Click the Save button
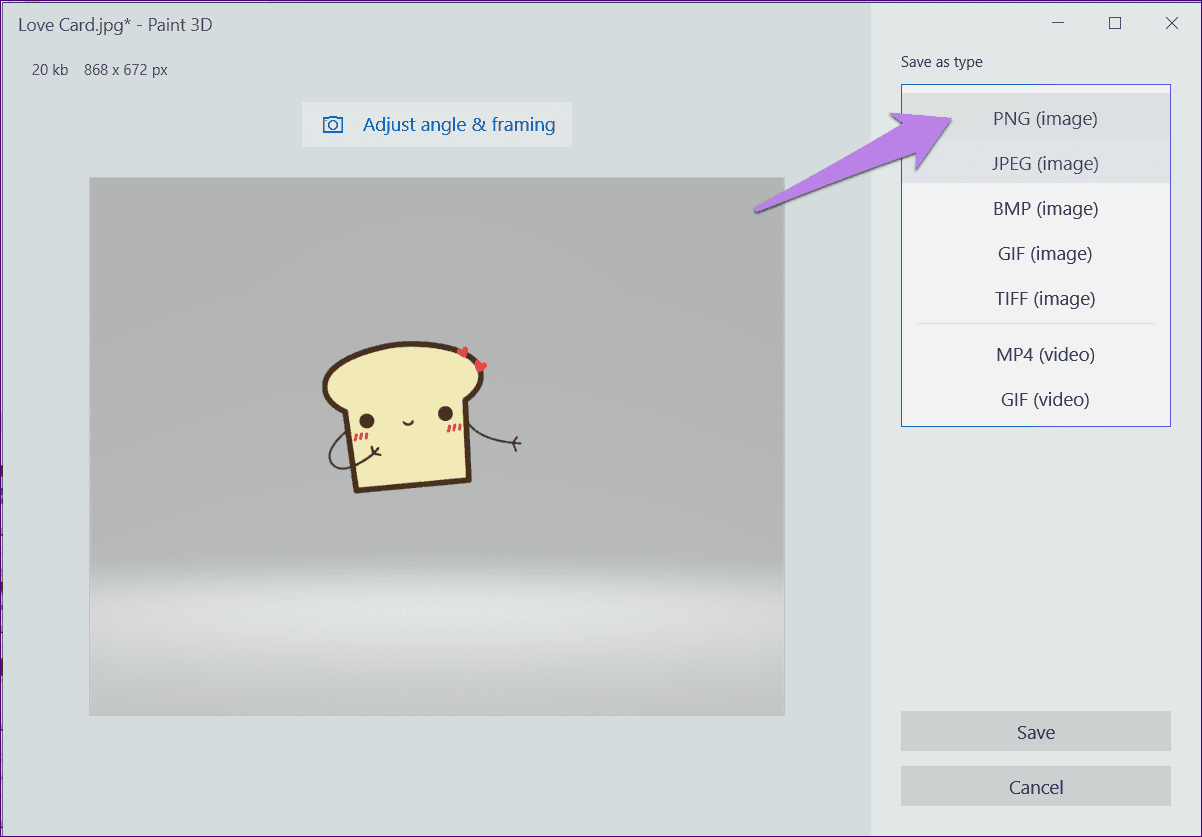The height and width of the screenshot is (837, 1202). 1036,732
